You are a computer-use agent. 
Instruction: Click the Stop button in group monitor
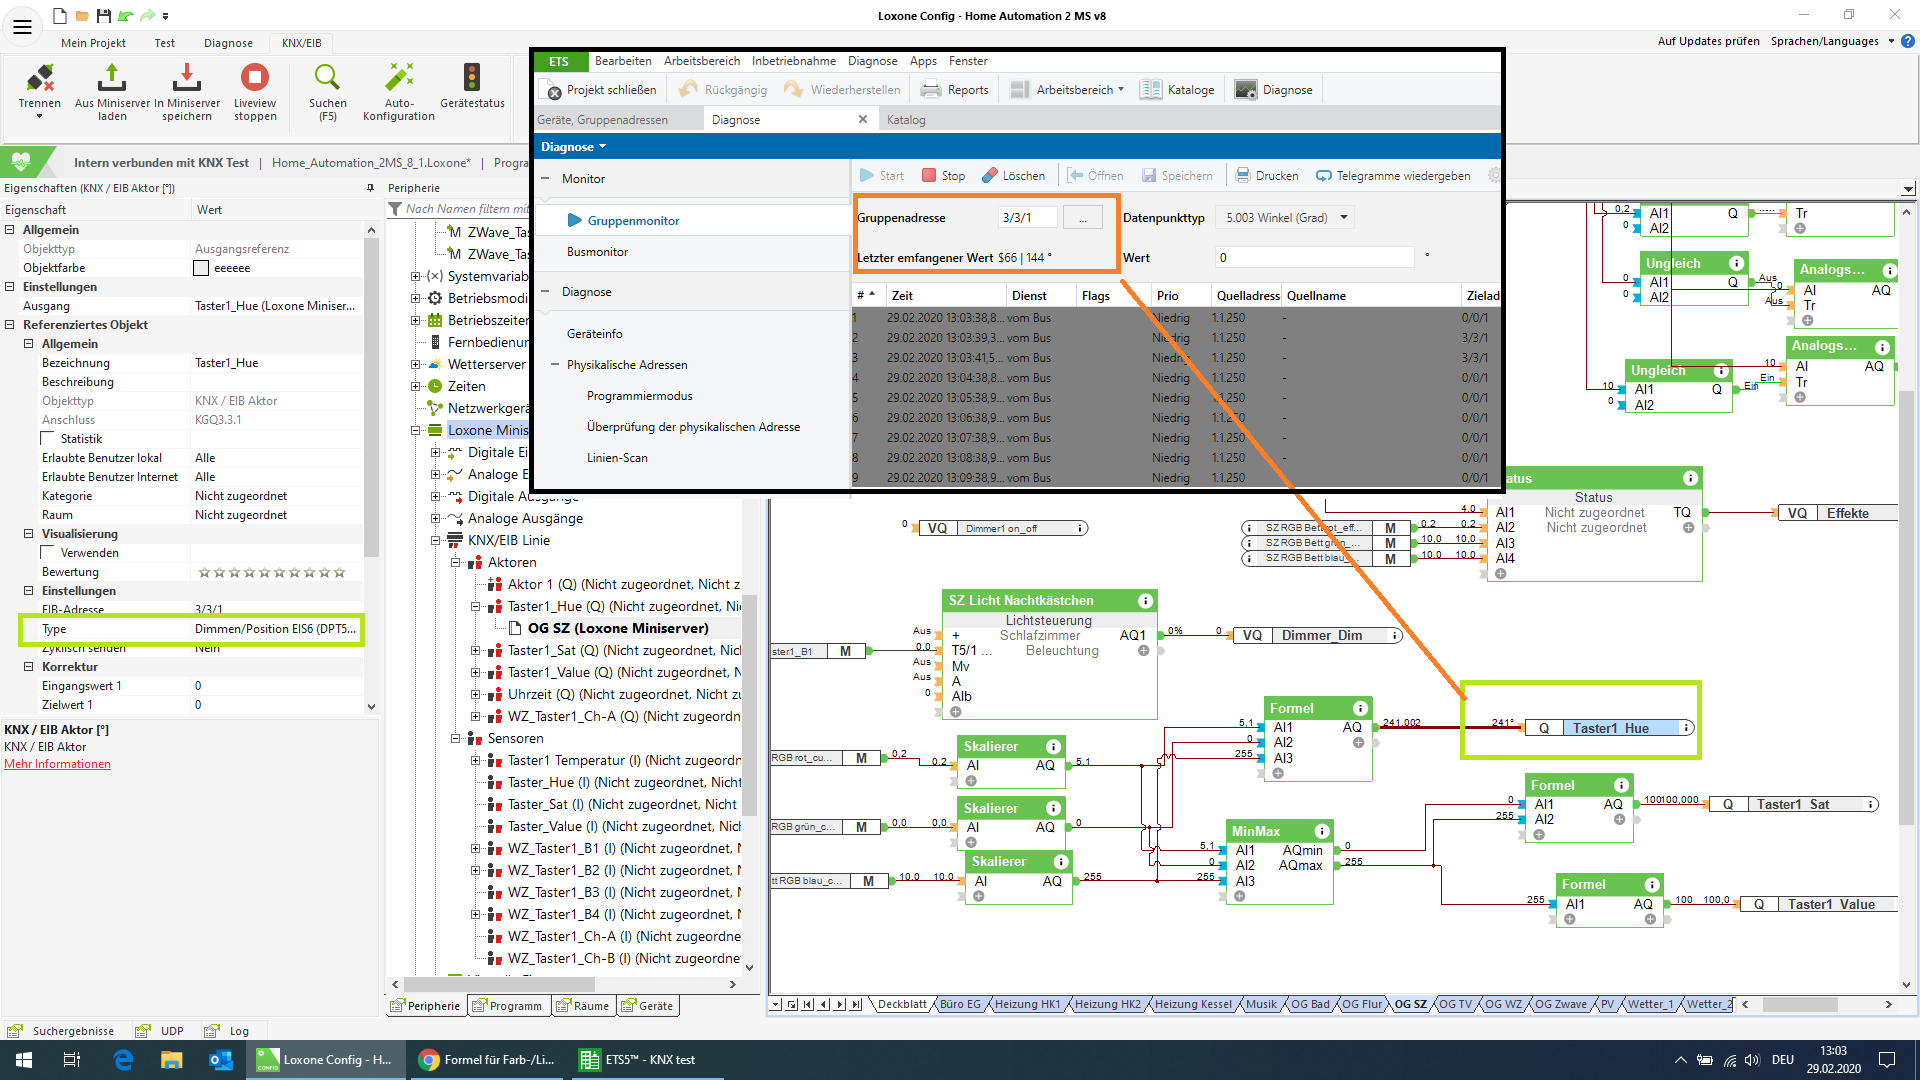click(x=943, y=176)
